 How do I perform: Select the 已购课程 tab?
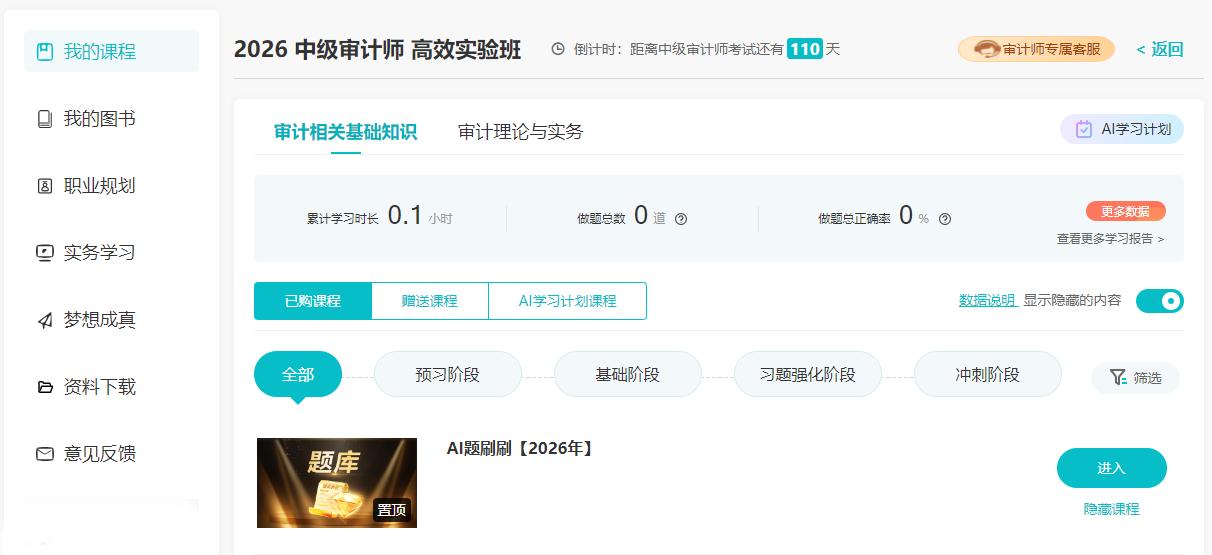point(313,301)
